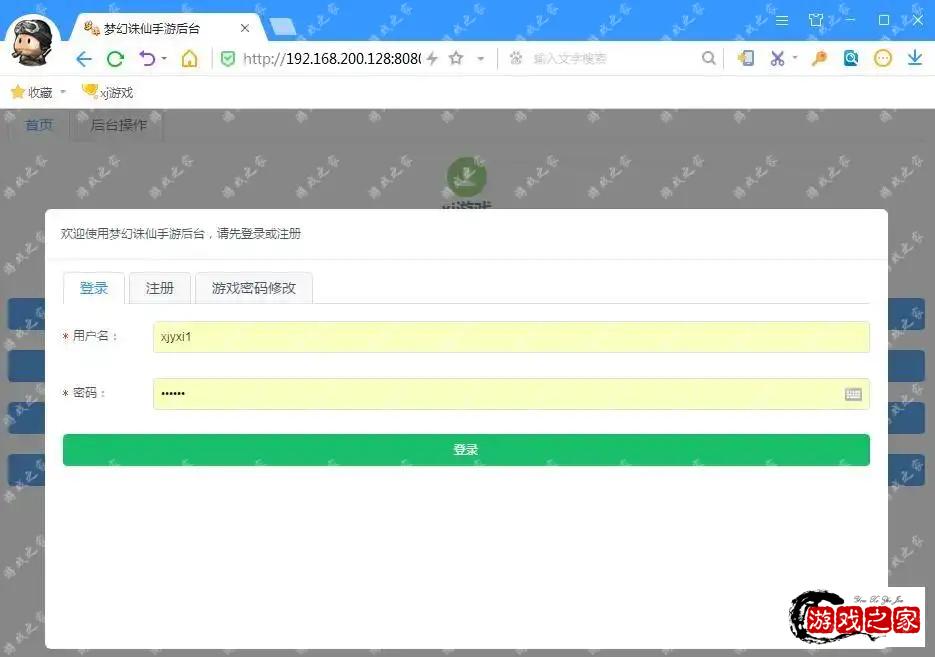Click the send-to-mobile icon

pos(745,58)
